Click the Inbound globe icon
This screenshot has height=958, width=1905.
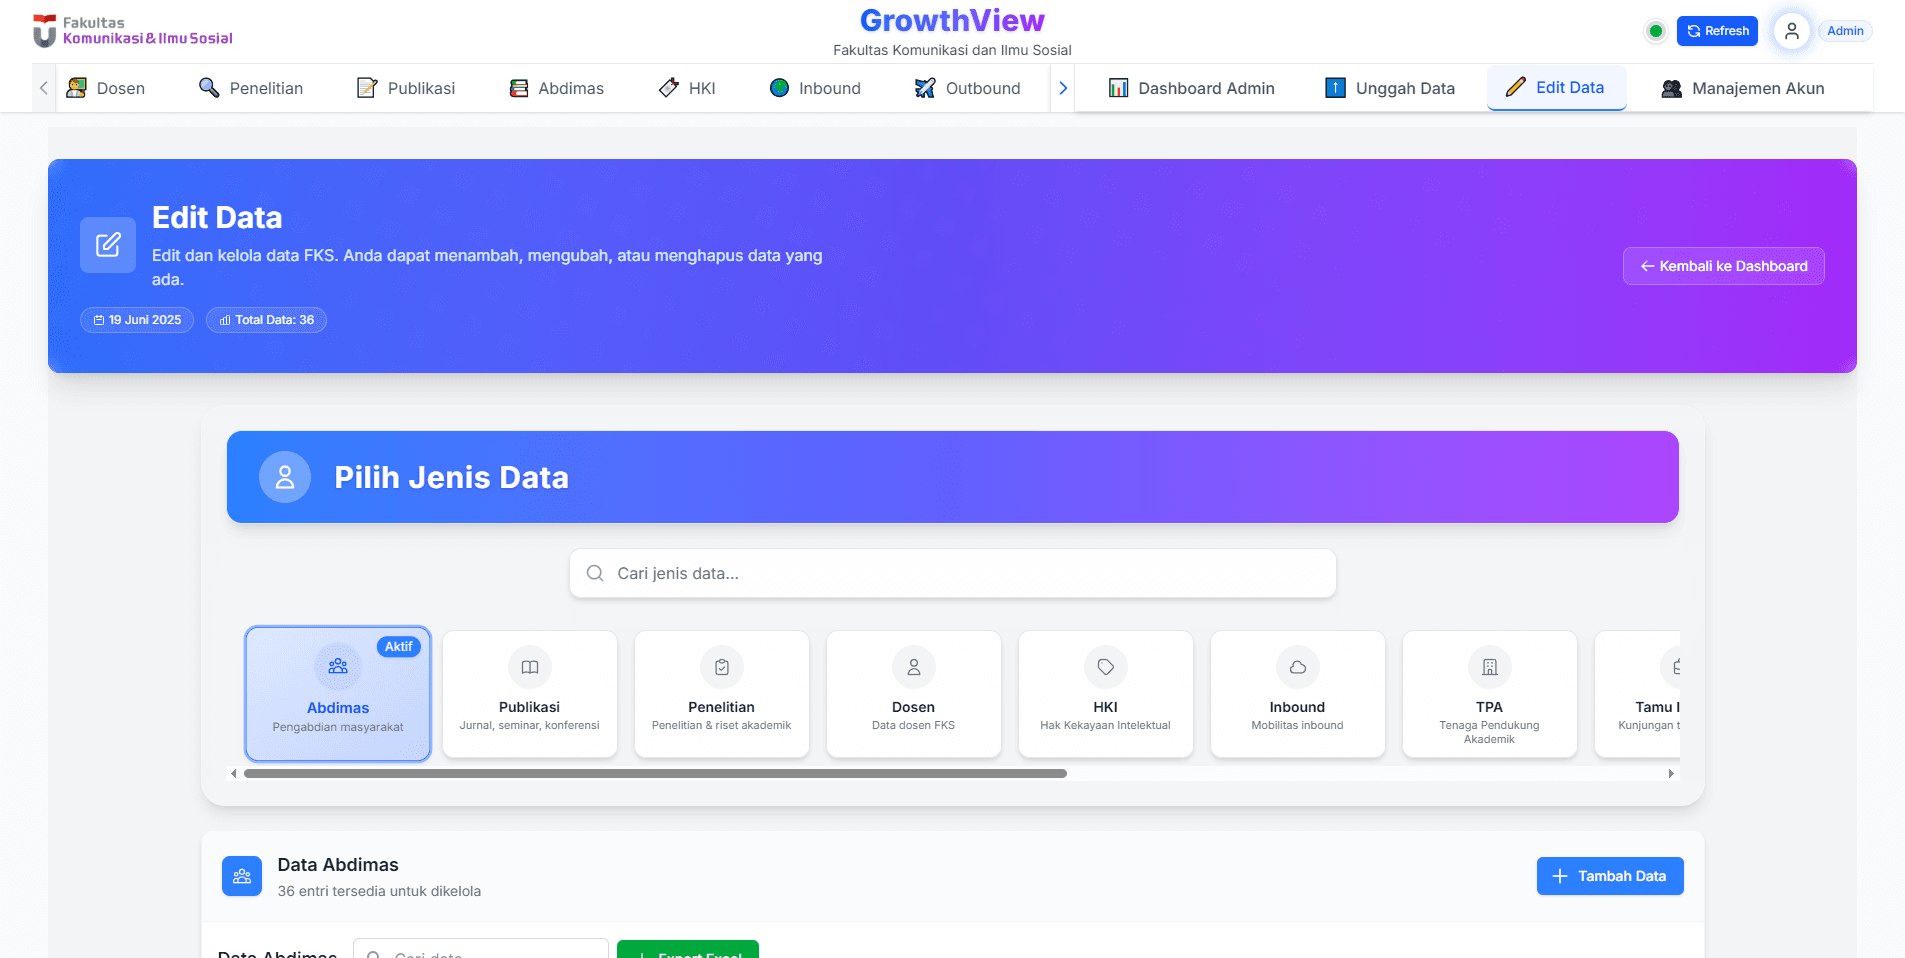779,88
